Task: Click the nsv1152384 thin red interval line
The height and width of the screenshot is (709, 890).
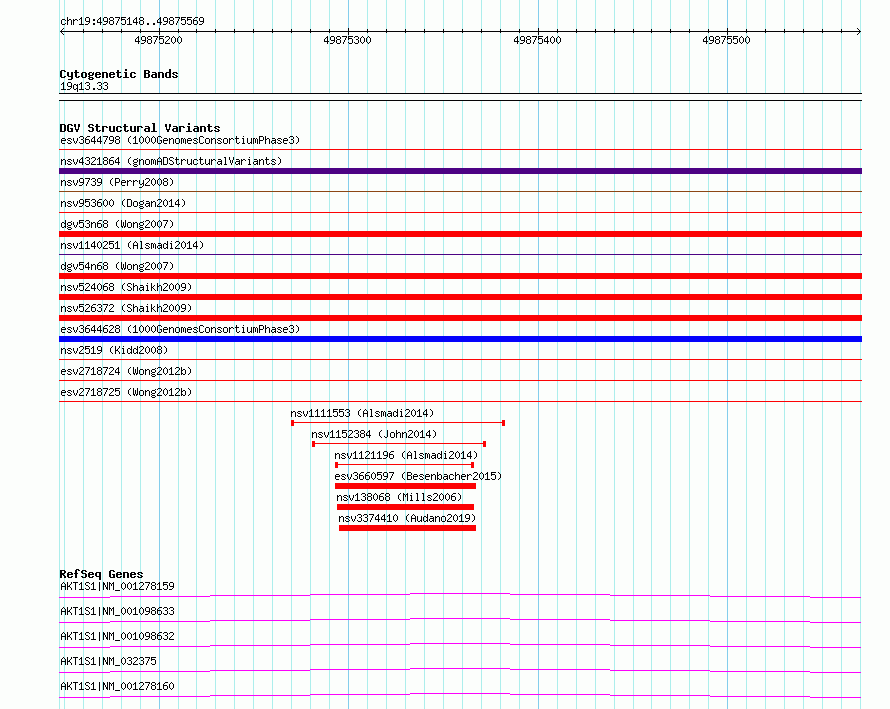Action: coord(399,444)
